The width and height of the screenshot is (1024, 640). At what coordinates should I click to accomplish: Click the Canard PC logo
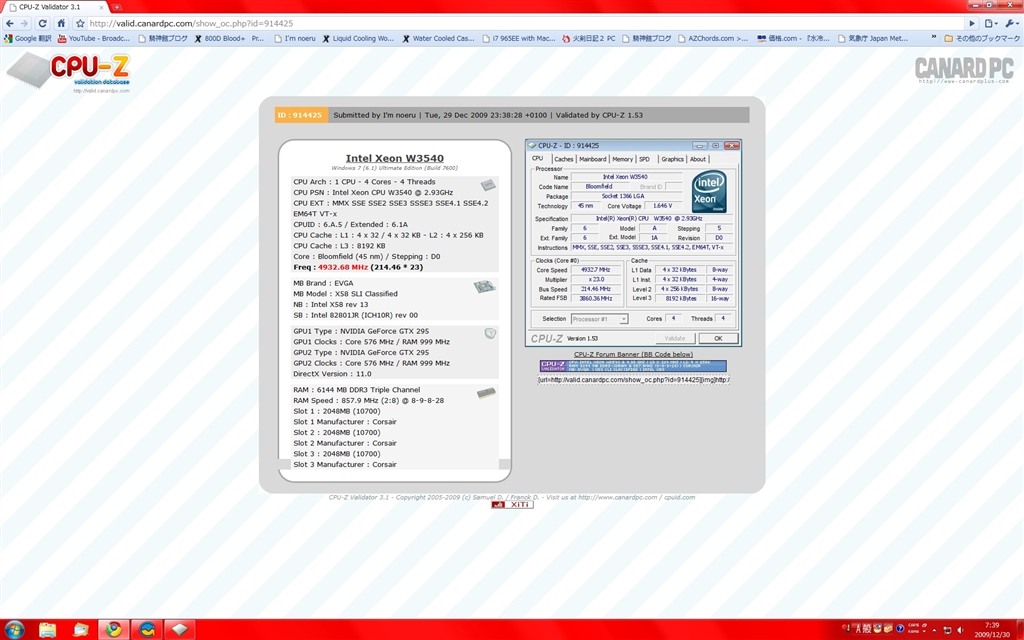(x=964, y=70)
